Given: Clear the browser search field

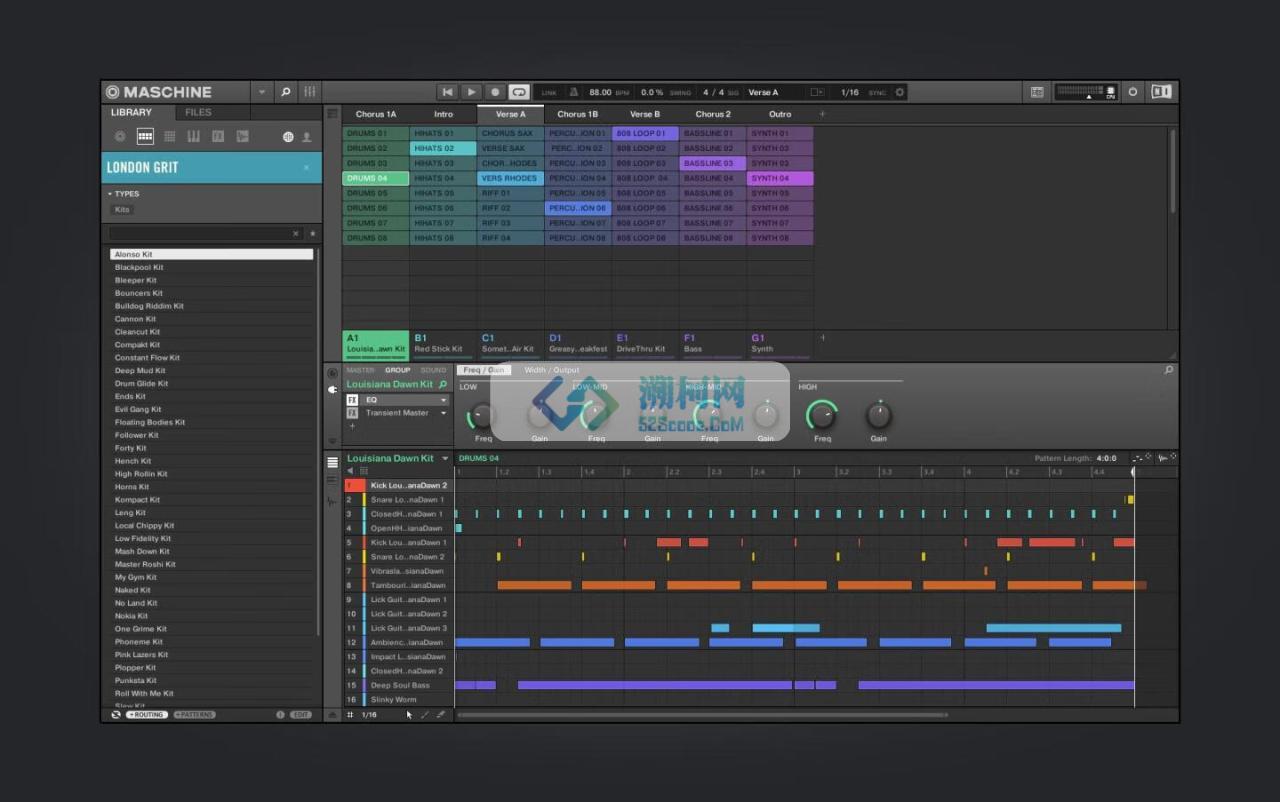Looking at the screenshot, I should pyautogui.click(x=296, y=233).
